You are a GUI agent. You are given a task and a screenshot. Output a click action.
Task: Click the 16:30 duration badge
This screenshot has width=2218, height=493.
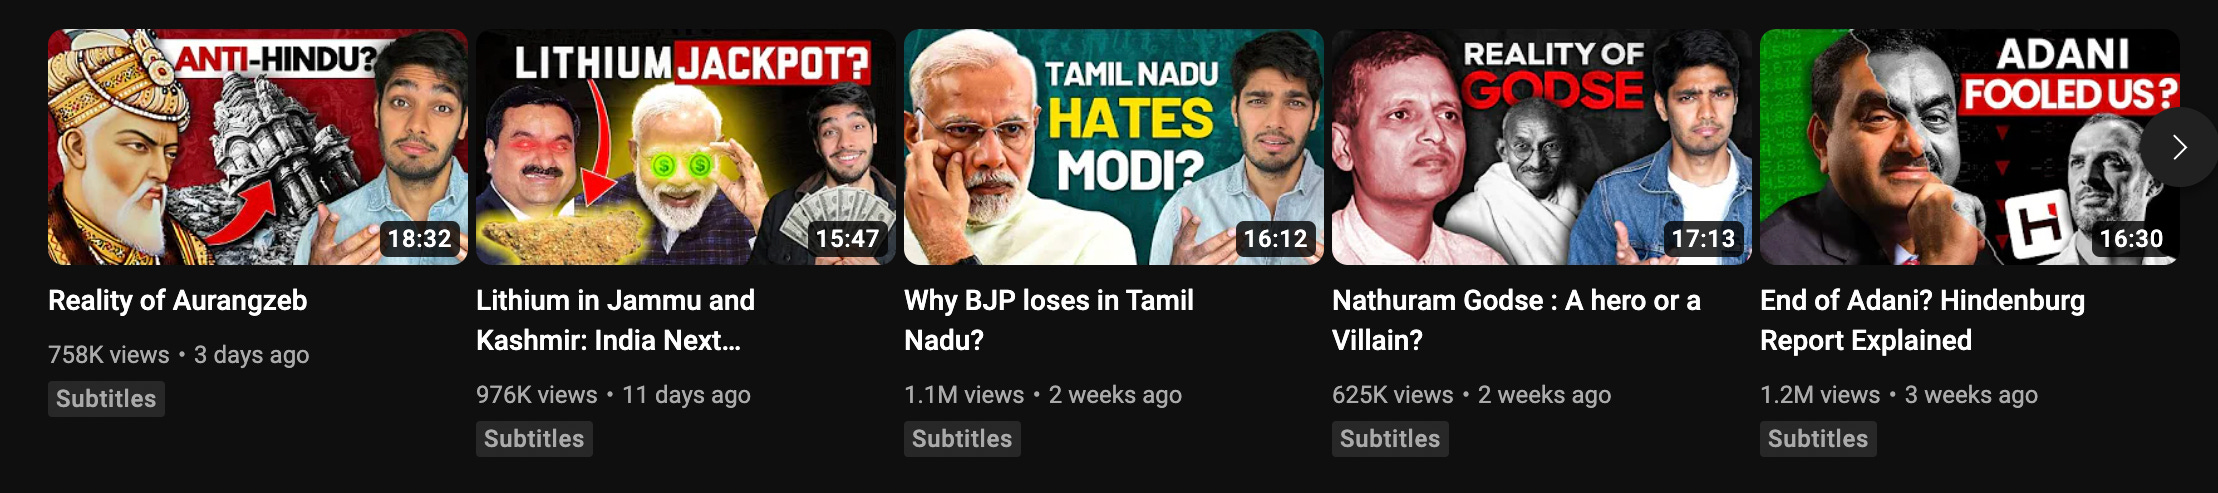click(2131, 239)
